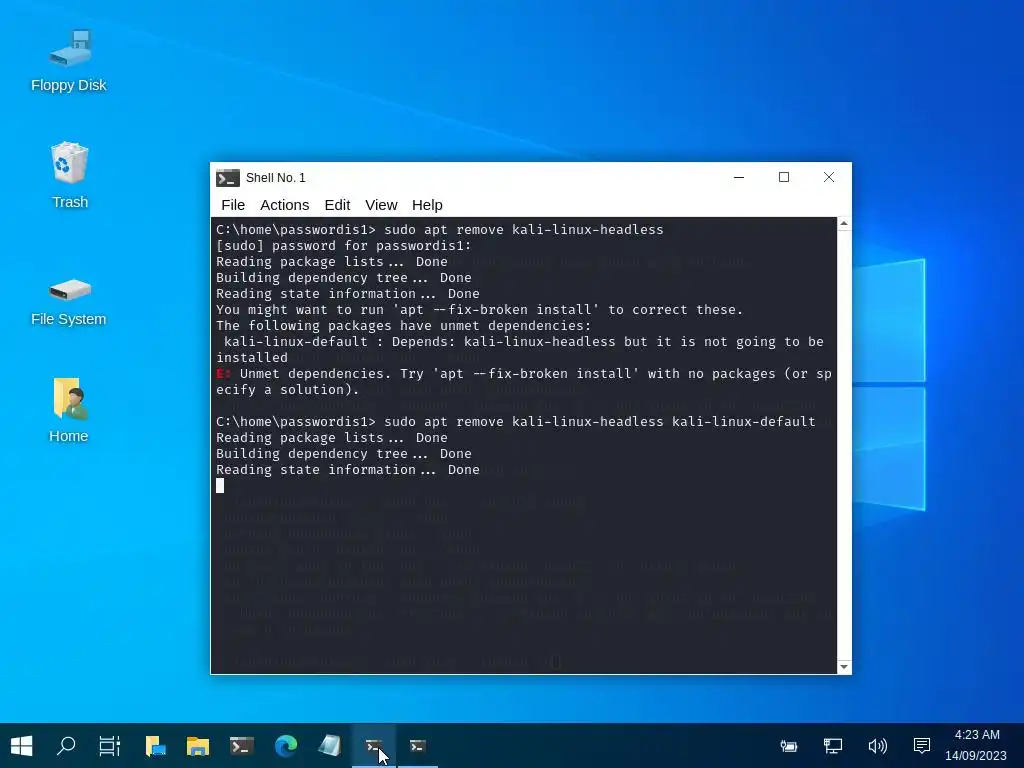Click the 'Shell No. 1' window title

click(276, 178)
